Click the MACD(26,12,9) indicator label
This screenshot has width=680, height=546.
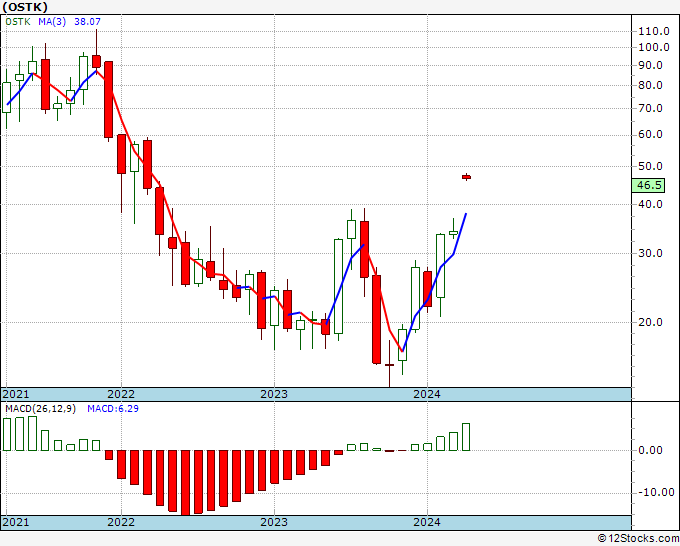pyautogui.click(x=40, y=409)
